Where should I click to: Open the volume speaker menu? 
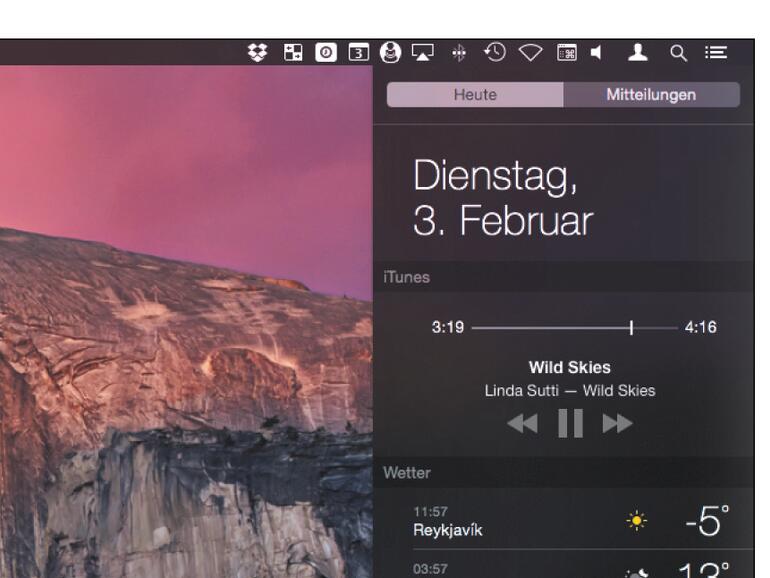[x=596, y=53]
